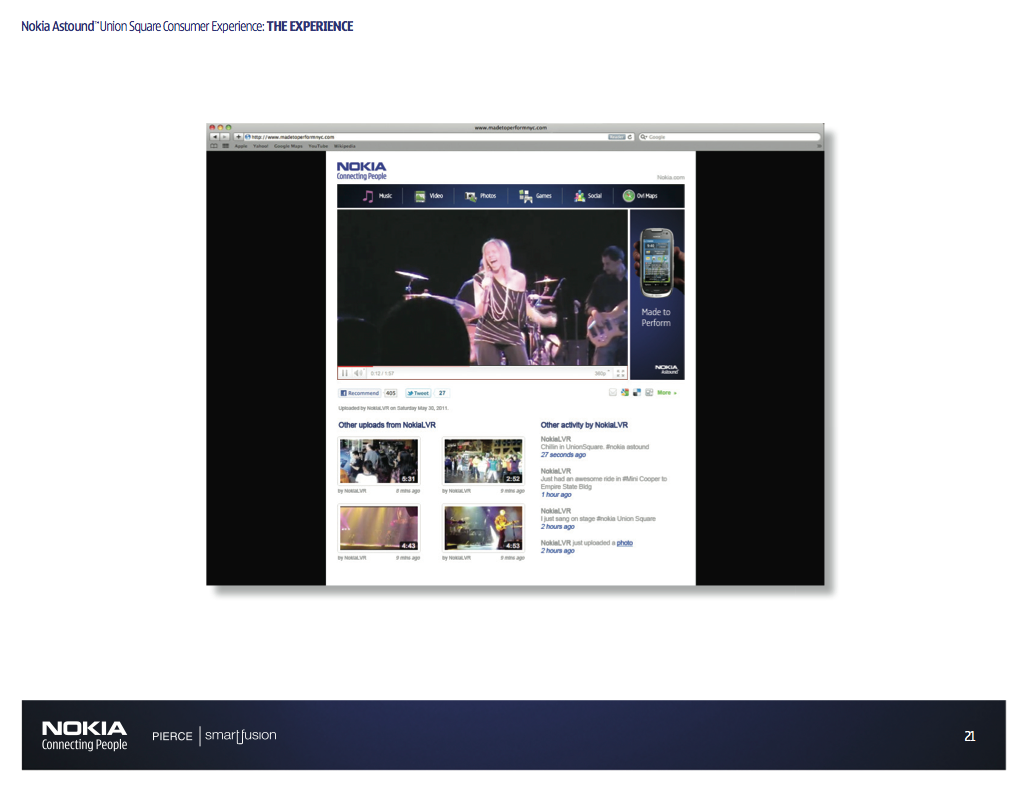Click the Google search field
Viewport: 1027px width, 793px height.
pos(729,137)
